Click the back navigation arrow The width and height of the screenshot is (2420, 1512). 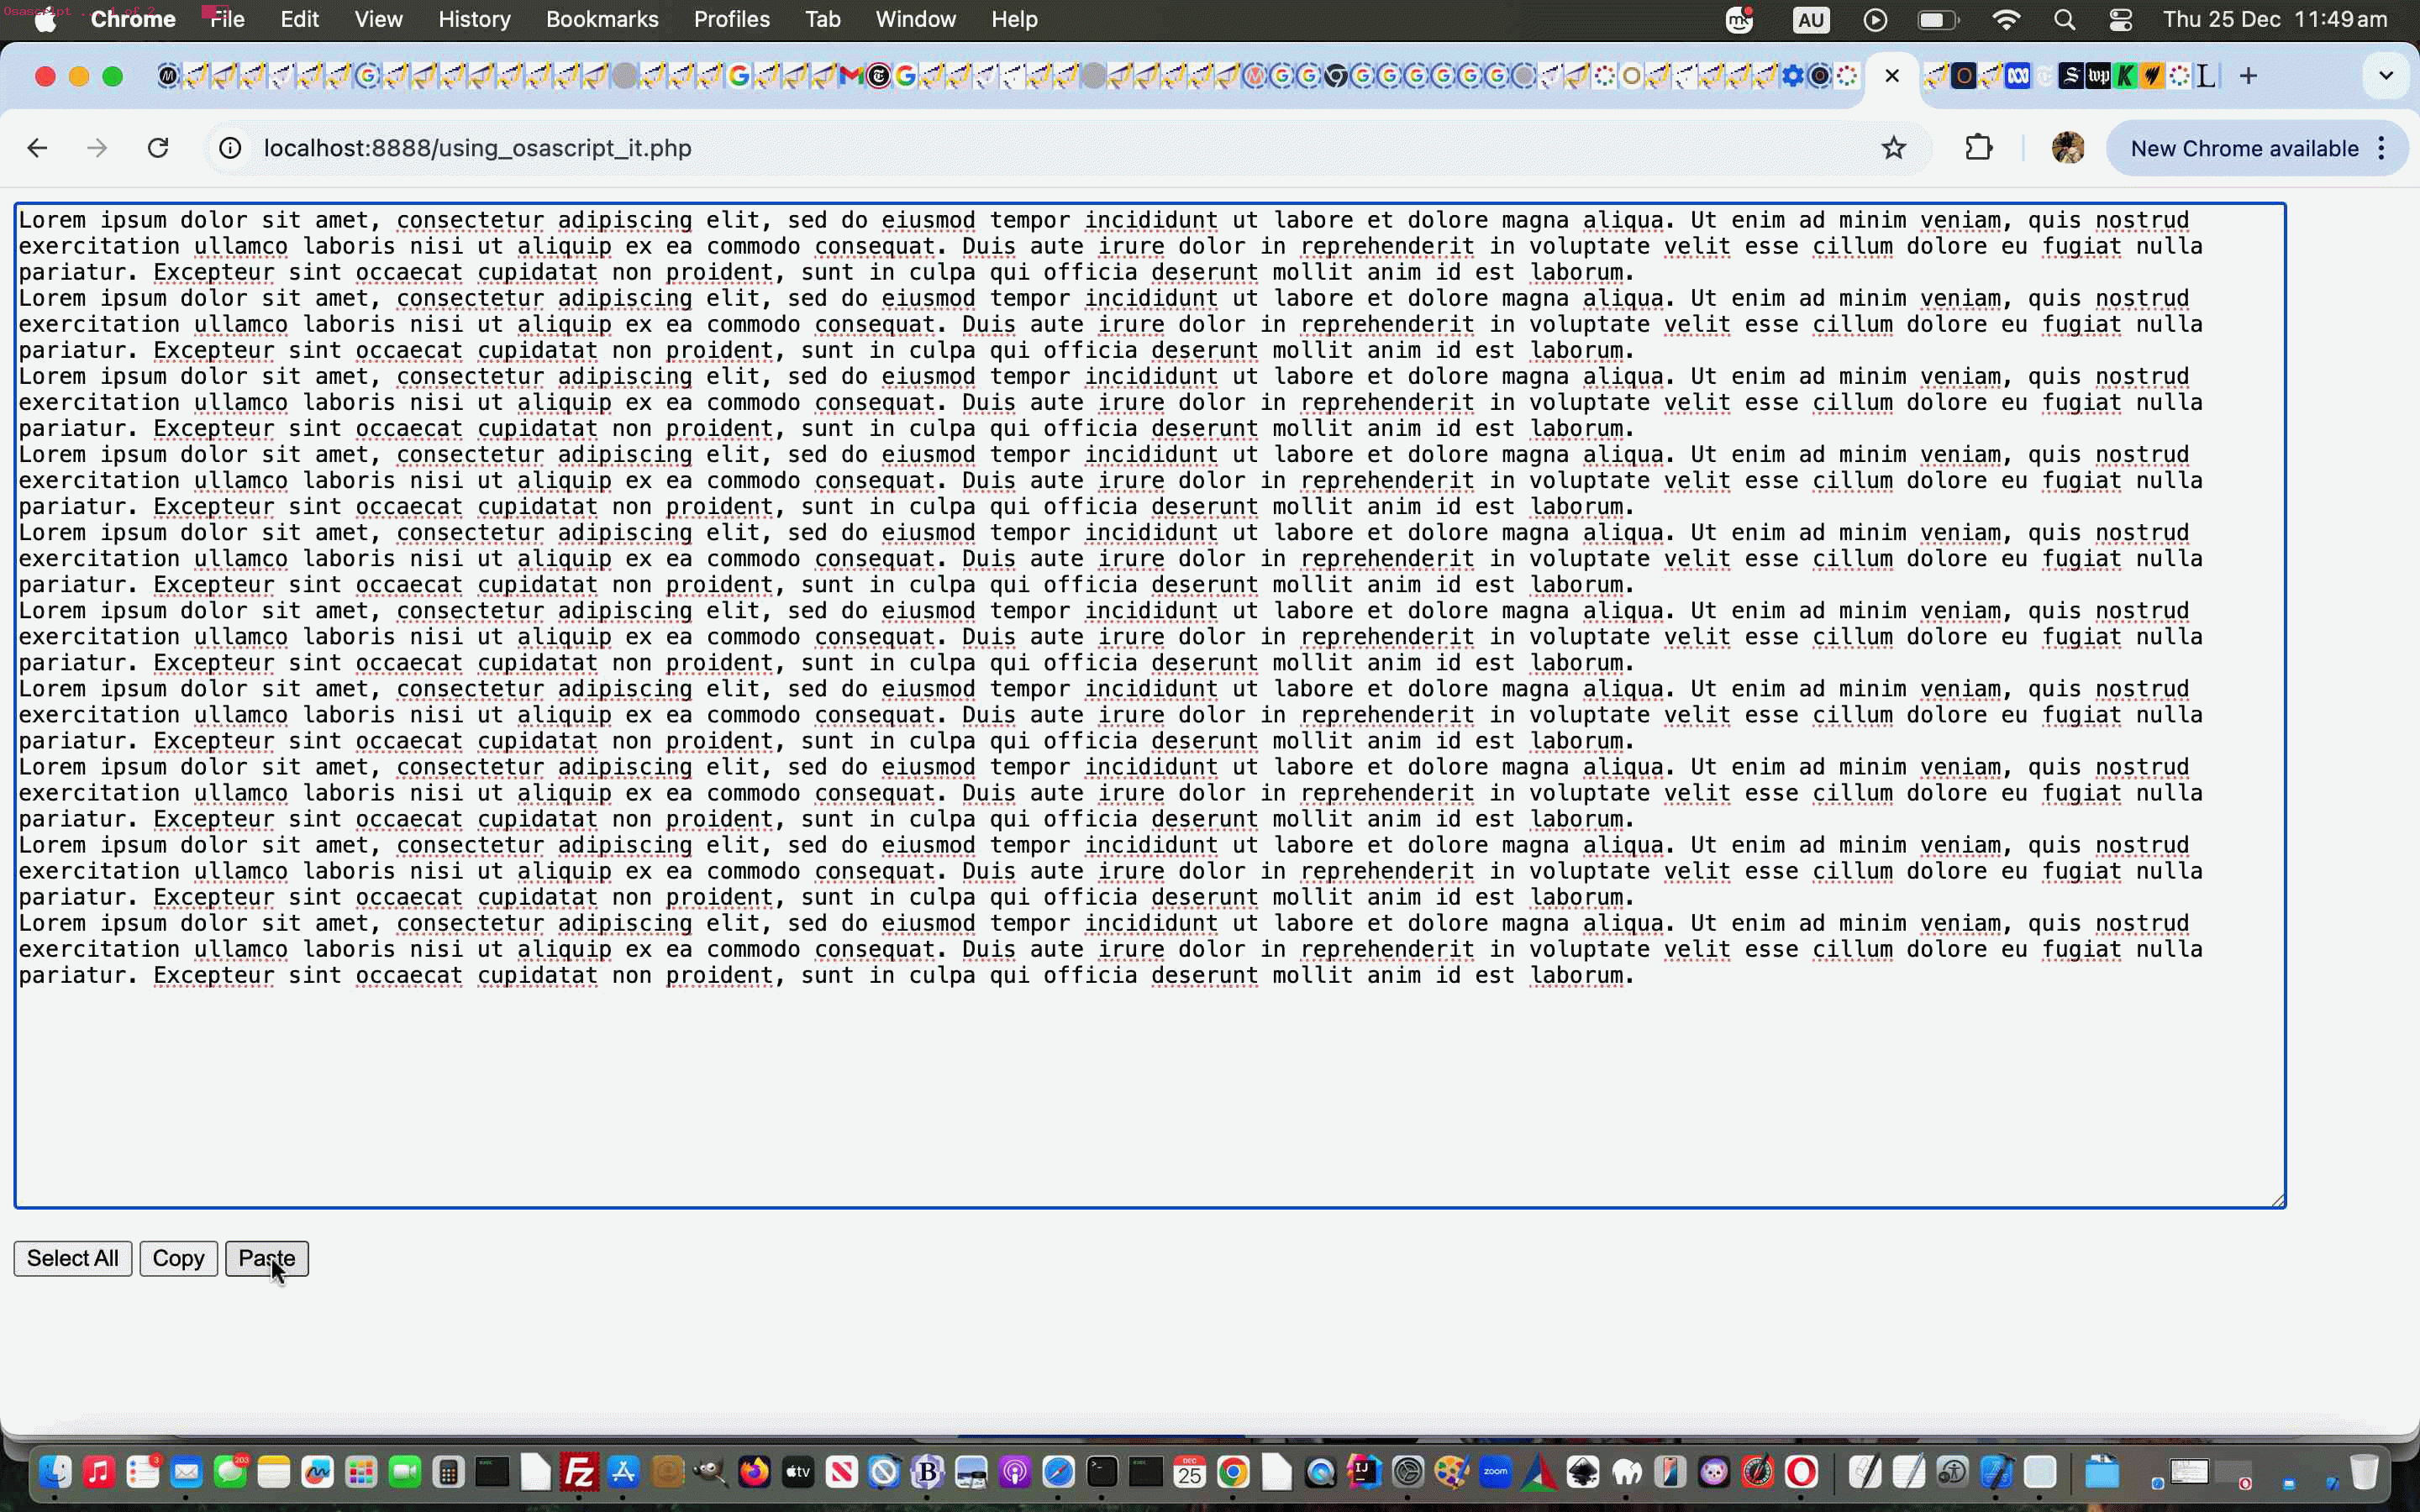click(38, 148)
